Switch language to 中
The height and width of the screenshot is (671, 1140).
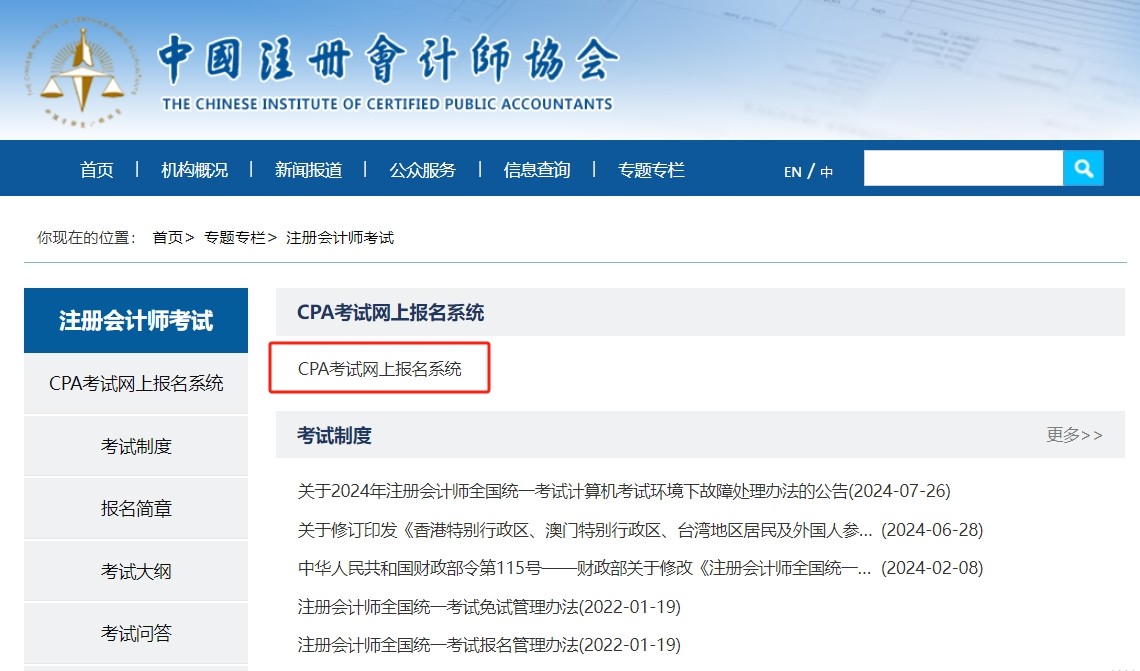827,171
